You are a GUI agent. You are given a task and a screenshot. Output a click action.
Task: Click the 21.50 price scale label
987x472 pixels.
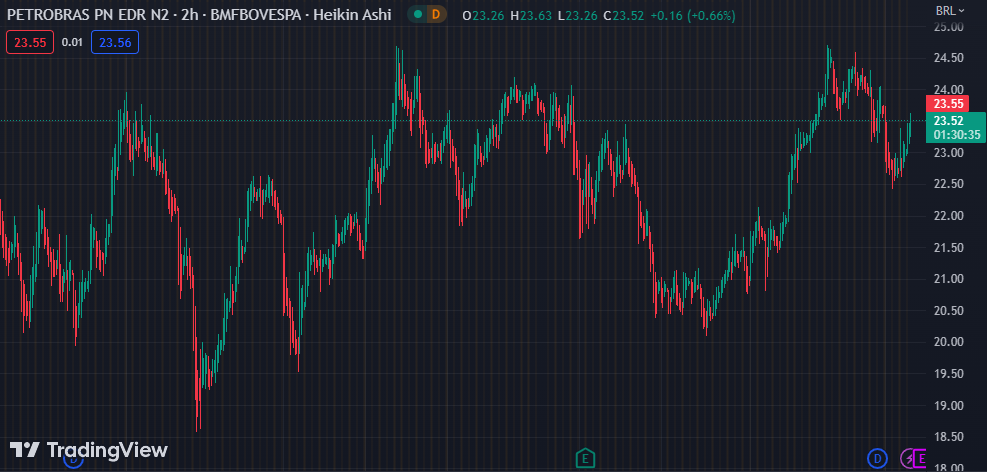coord(949,248)
